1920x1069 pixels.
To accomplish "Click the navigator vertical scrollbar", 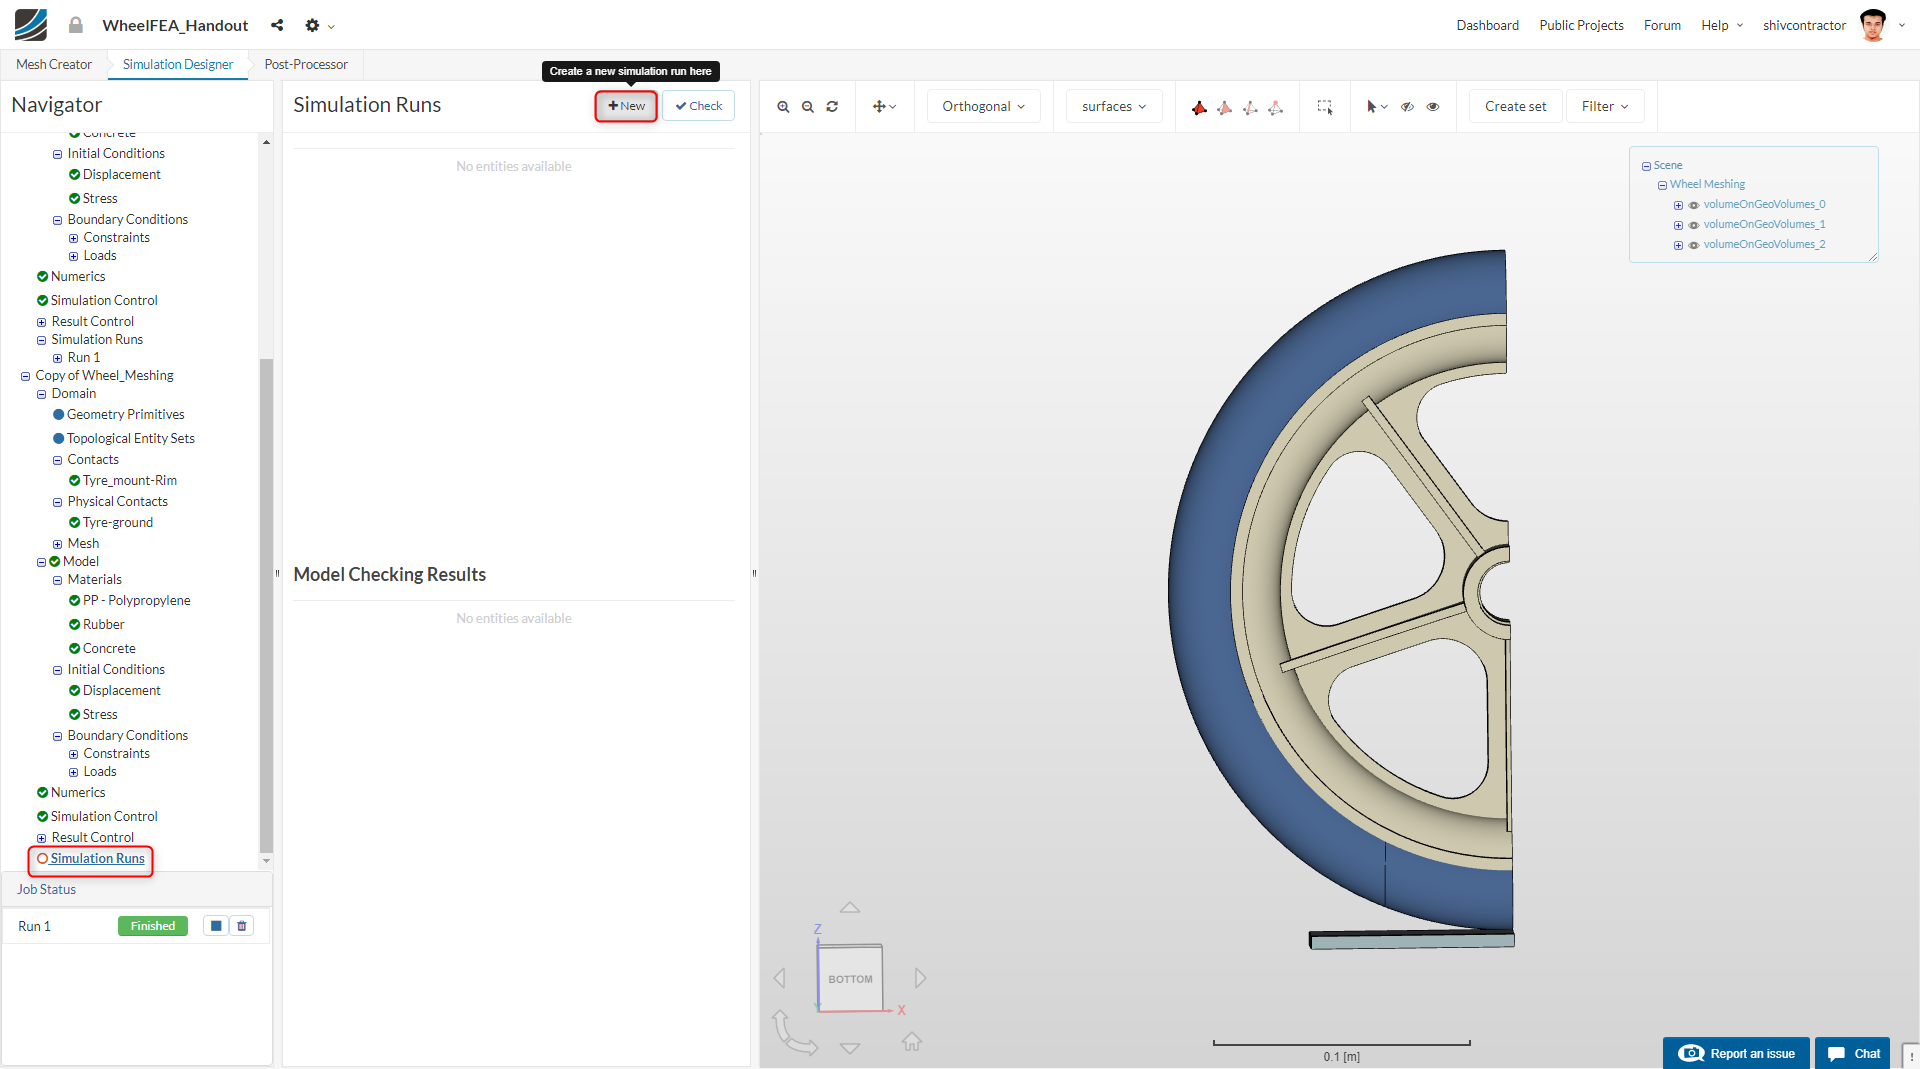I will point(266,600).
